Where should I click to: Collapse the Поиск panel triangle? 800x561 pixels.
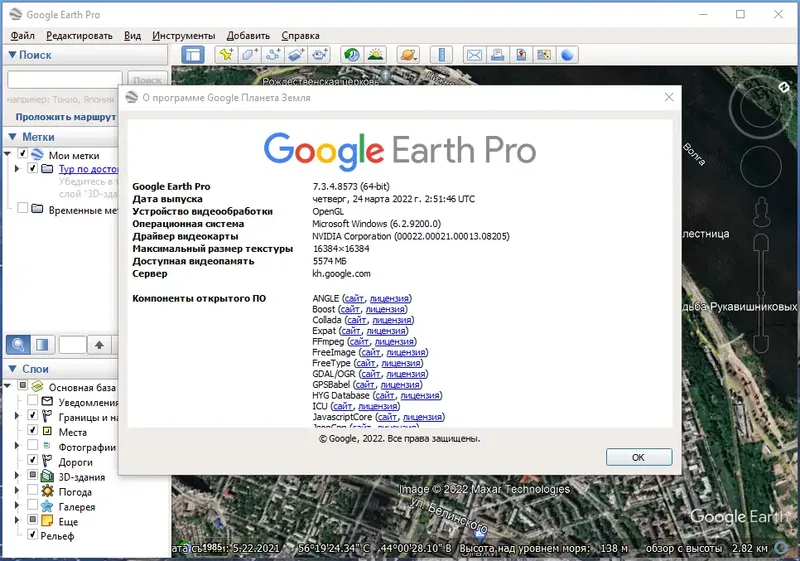point(12,55)
